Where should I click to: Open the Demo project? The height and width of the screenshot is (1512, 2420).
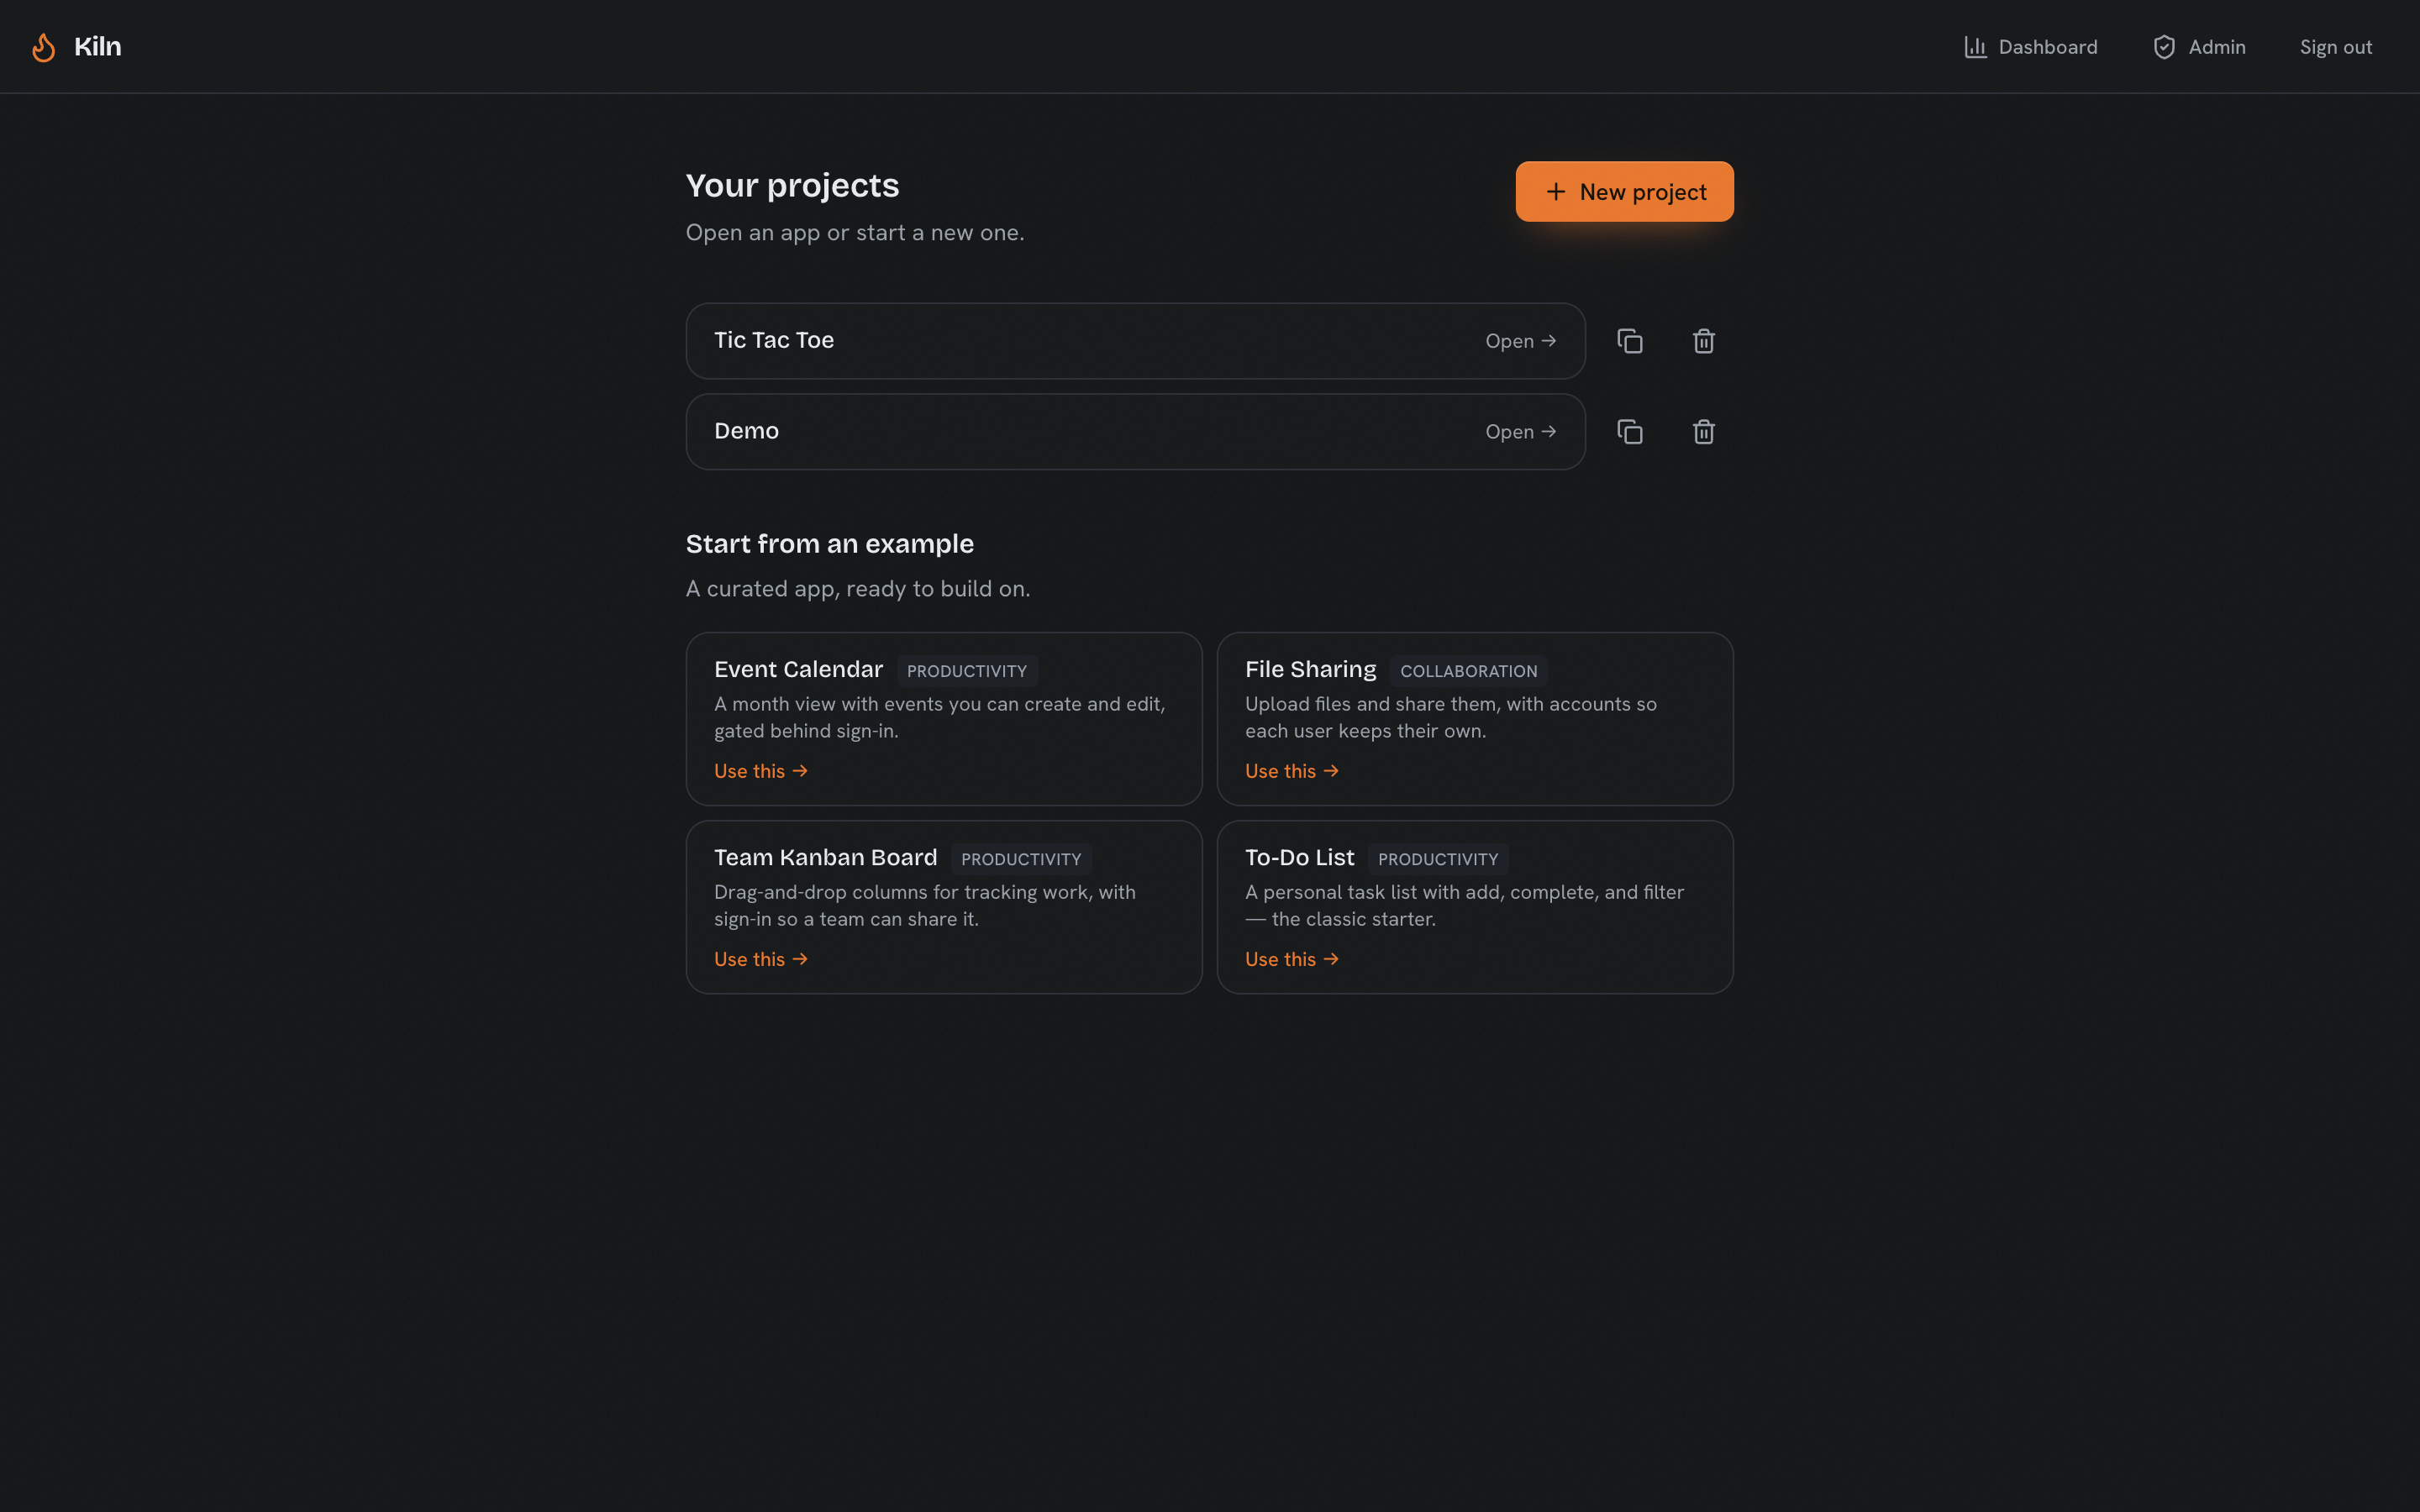pyautogui.click(x=1135, y=432)
